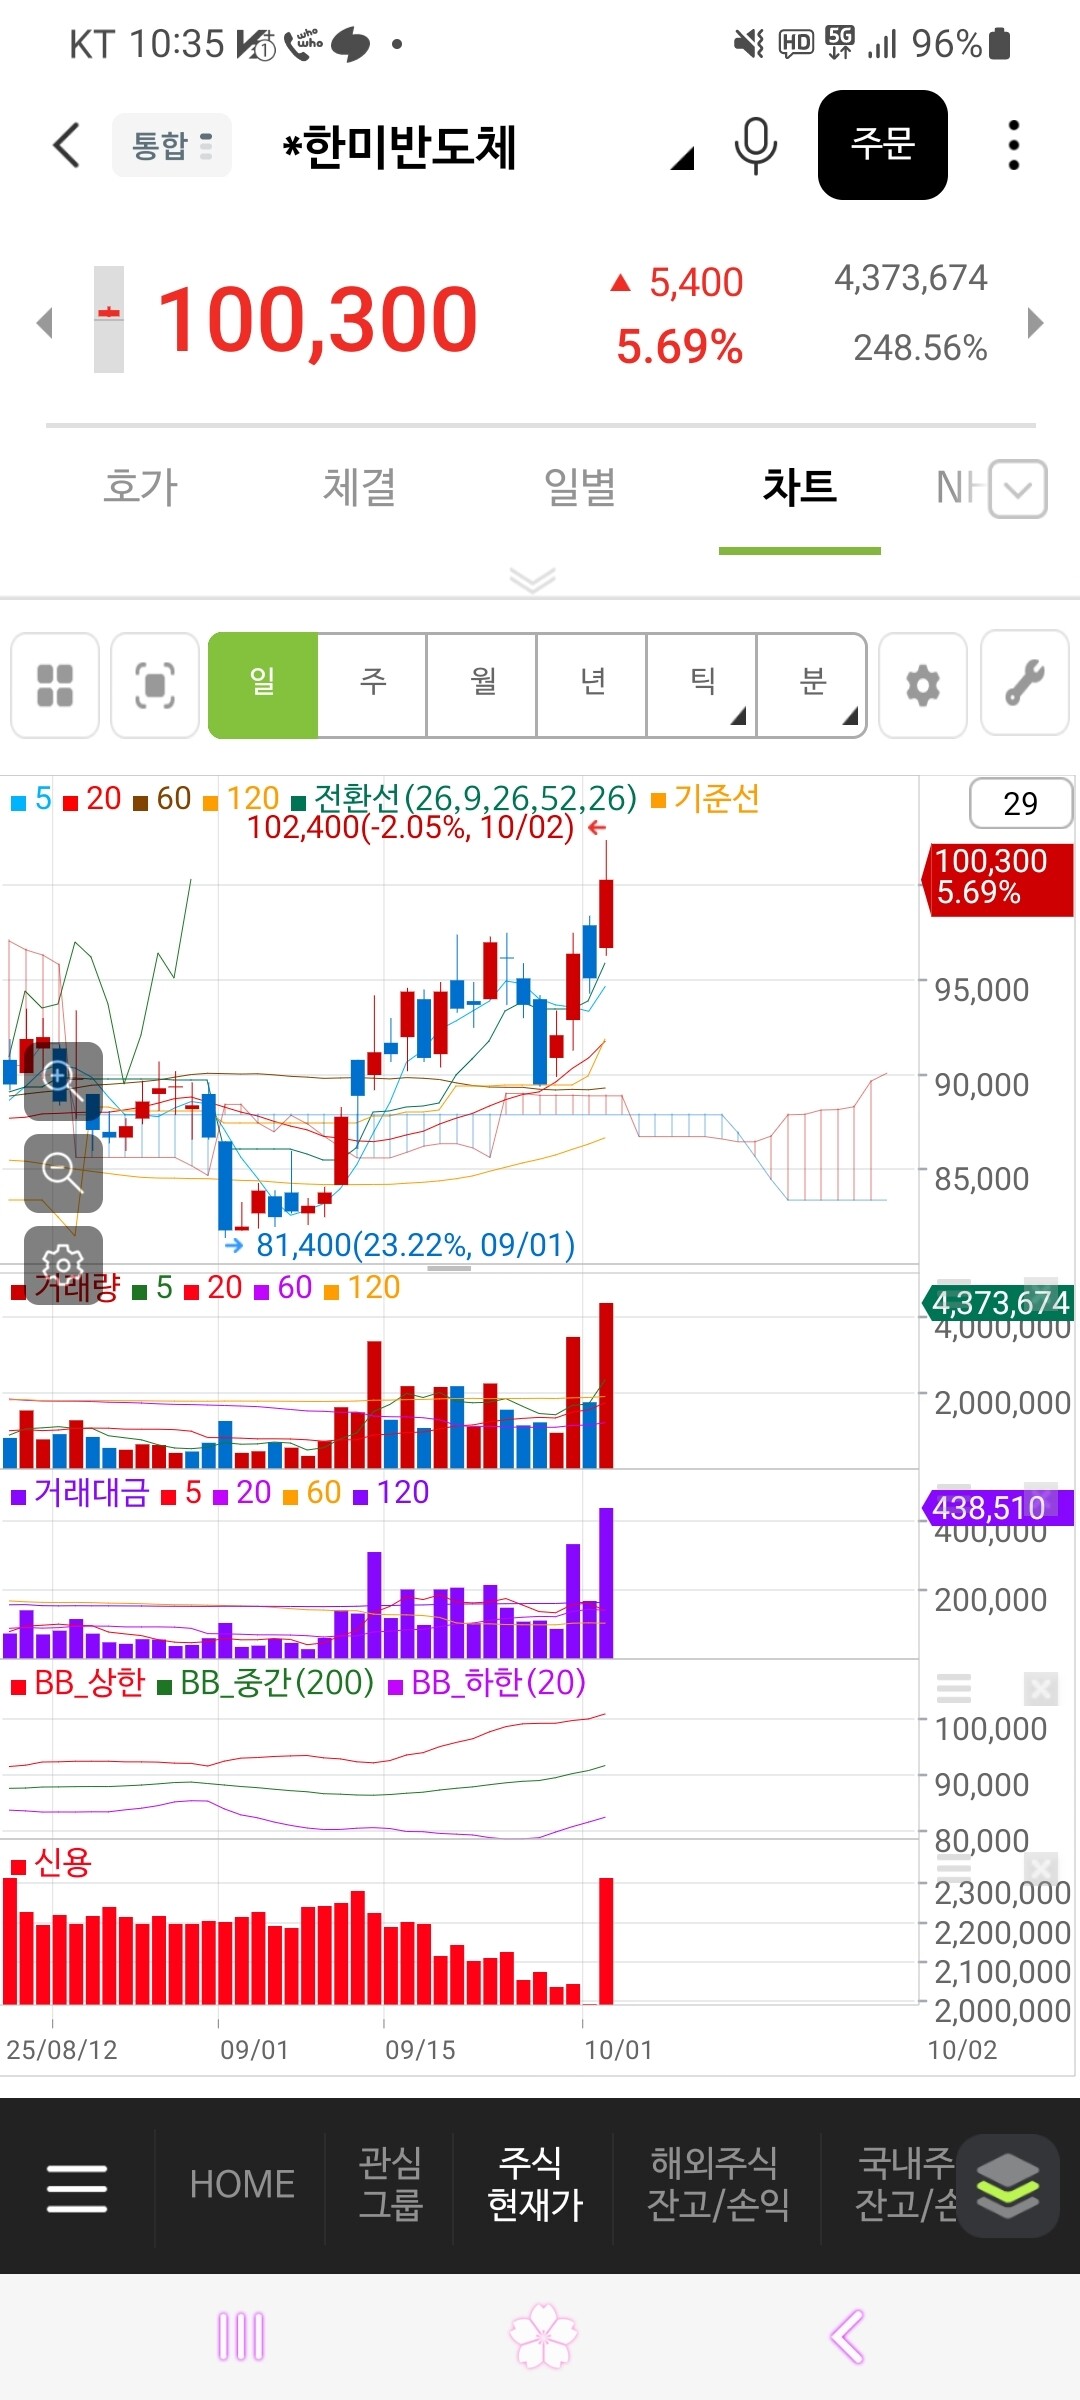Zoom in the chart with magnifier plus
Screen dimensions: 1080x2400
click(63, 1081)
